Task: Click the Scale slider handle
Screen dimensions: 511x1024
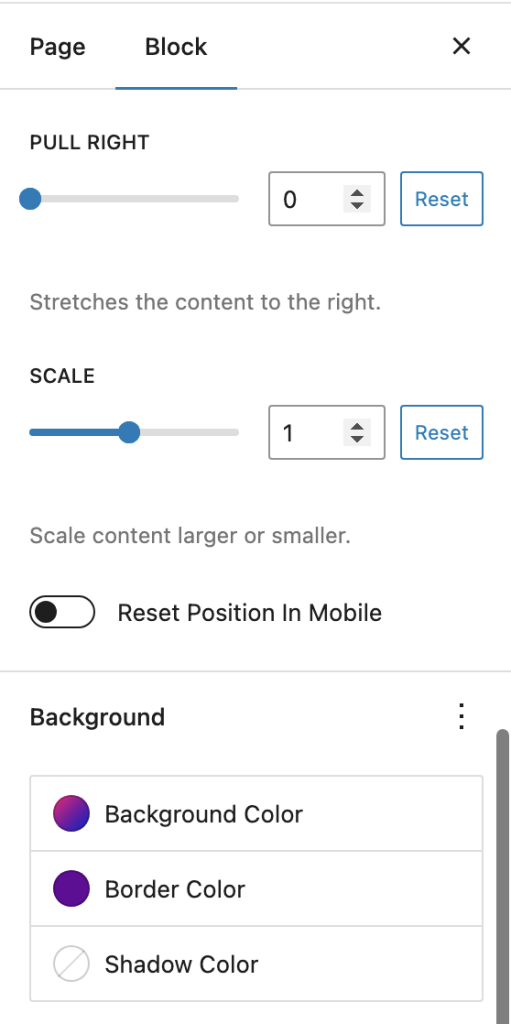Action: point(129,432)
